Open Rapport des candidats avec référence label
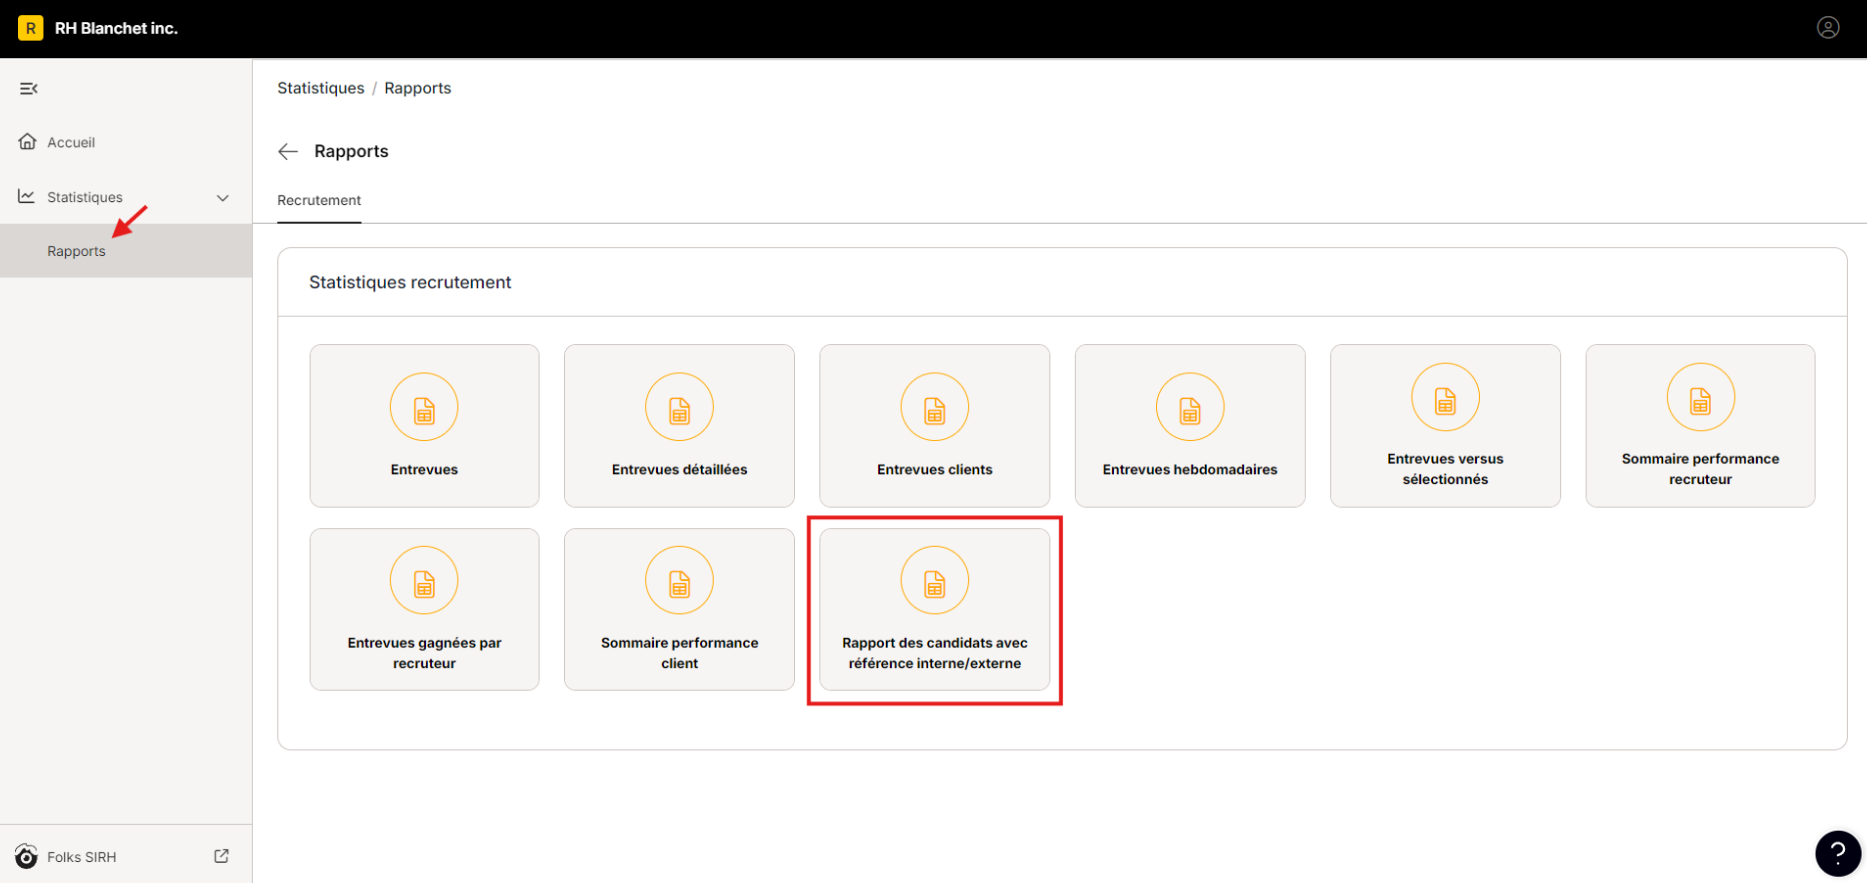 point(935,653)
